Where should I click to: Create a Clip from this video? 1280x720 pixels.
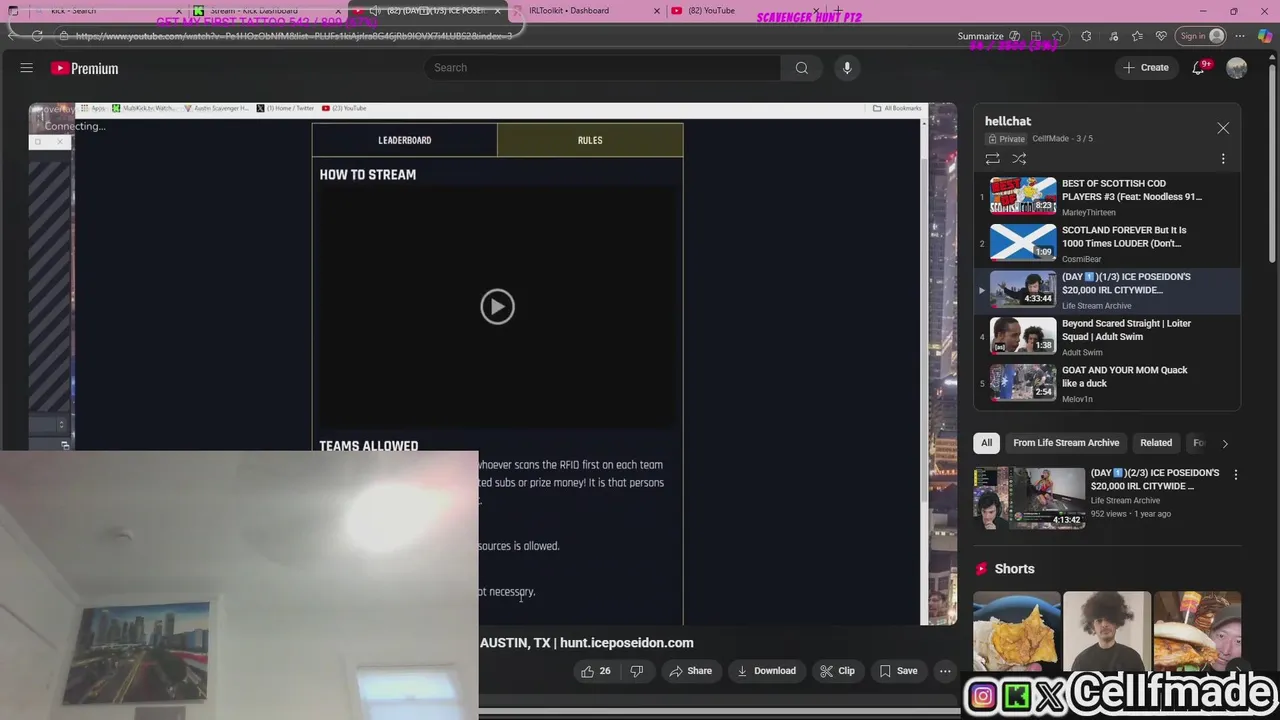pos(837,671)
